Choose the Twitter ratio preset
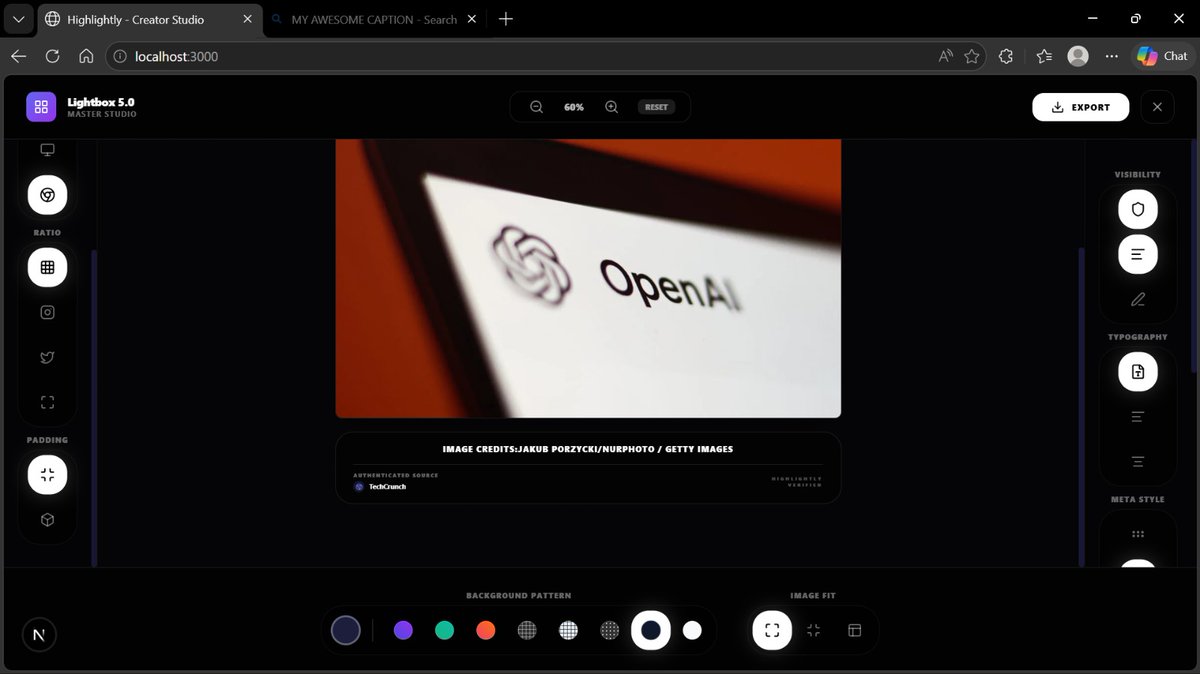The width and height of the screenshot is (1200, 674). pyautogui.click(x=47, y=357)
